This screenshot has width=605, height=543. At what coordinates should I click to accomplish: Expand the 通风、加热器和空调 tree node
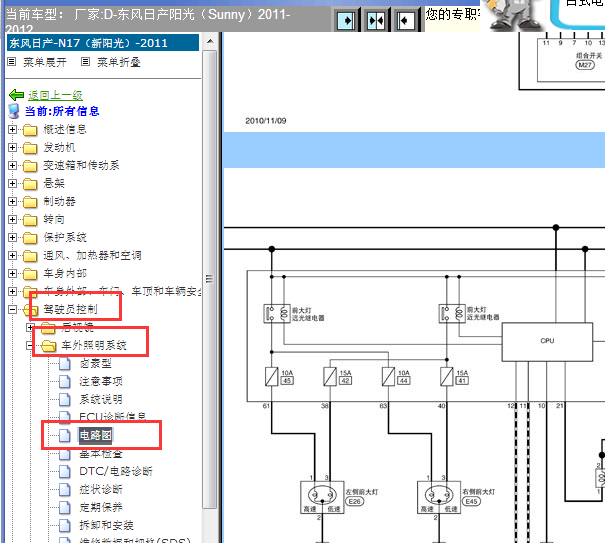[12, 255]
